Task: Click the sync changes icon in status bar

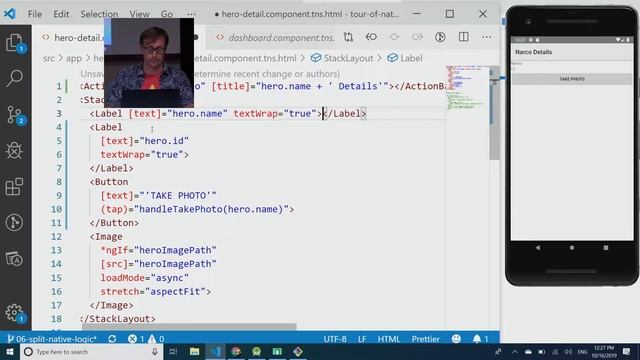Action: [112, 339]
